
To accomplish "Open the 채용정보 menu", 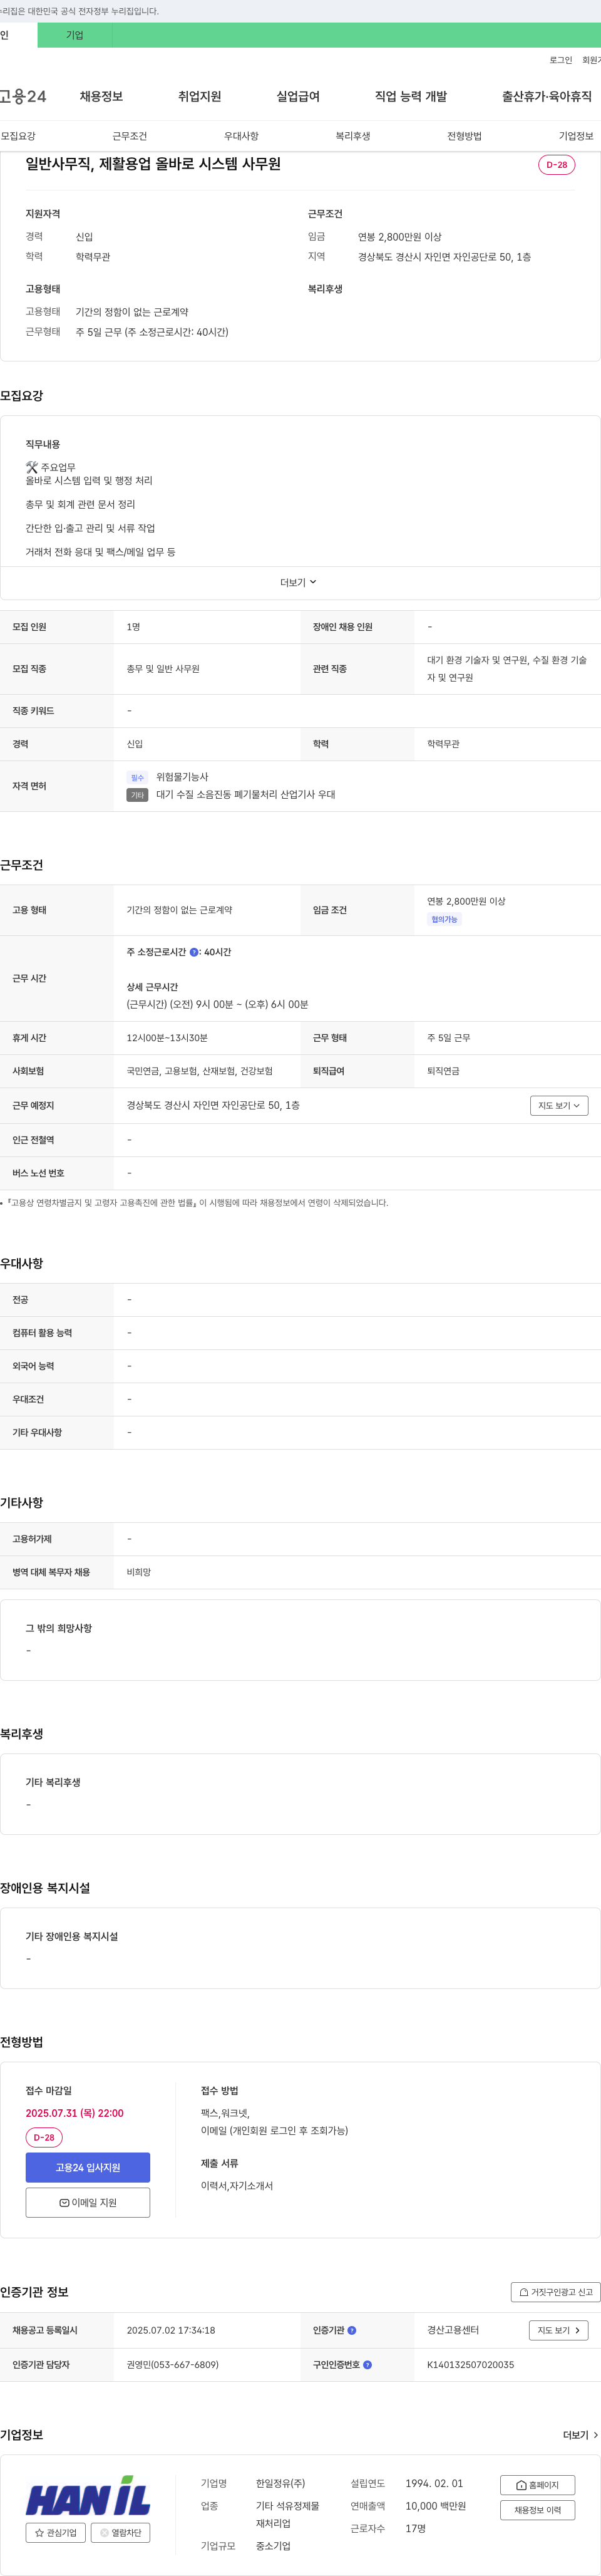I will (x=101, y=96).
